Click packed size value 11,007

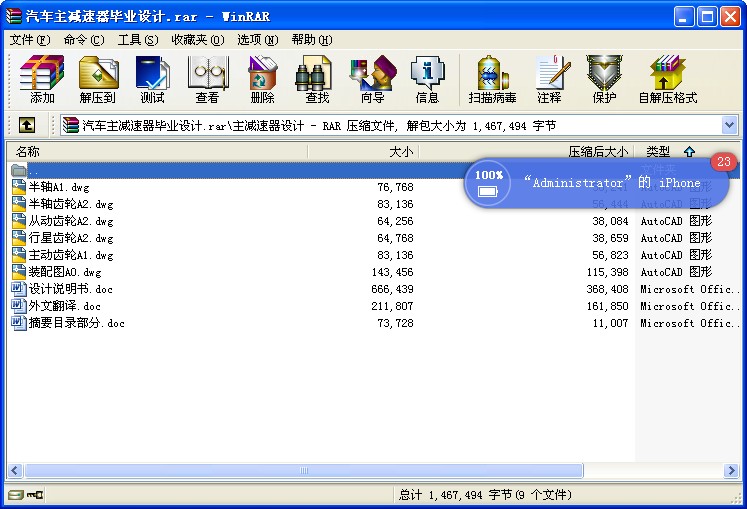click(x=610, y=323)
